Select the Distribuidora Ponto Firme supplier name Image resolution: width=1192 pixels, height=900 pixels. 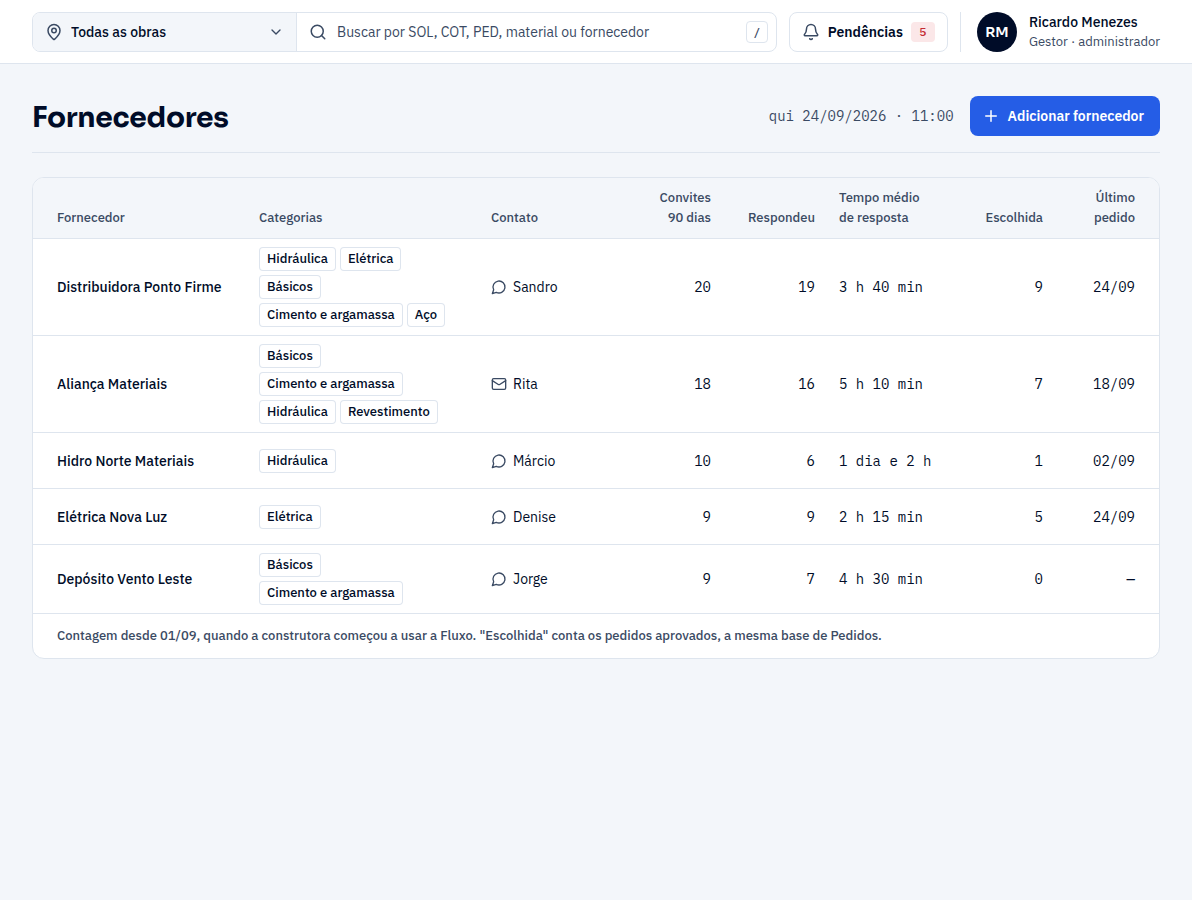pyautogui.click(x=139, y=287)
